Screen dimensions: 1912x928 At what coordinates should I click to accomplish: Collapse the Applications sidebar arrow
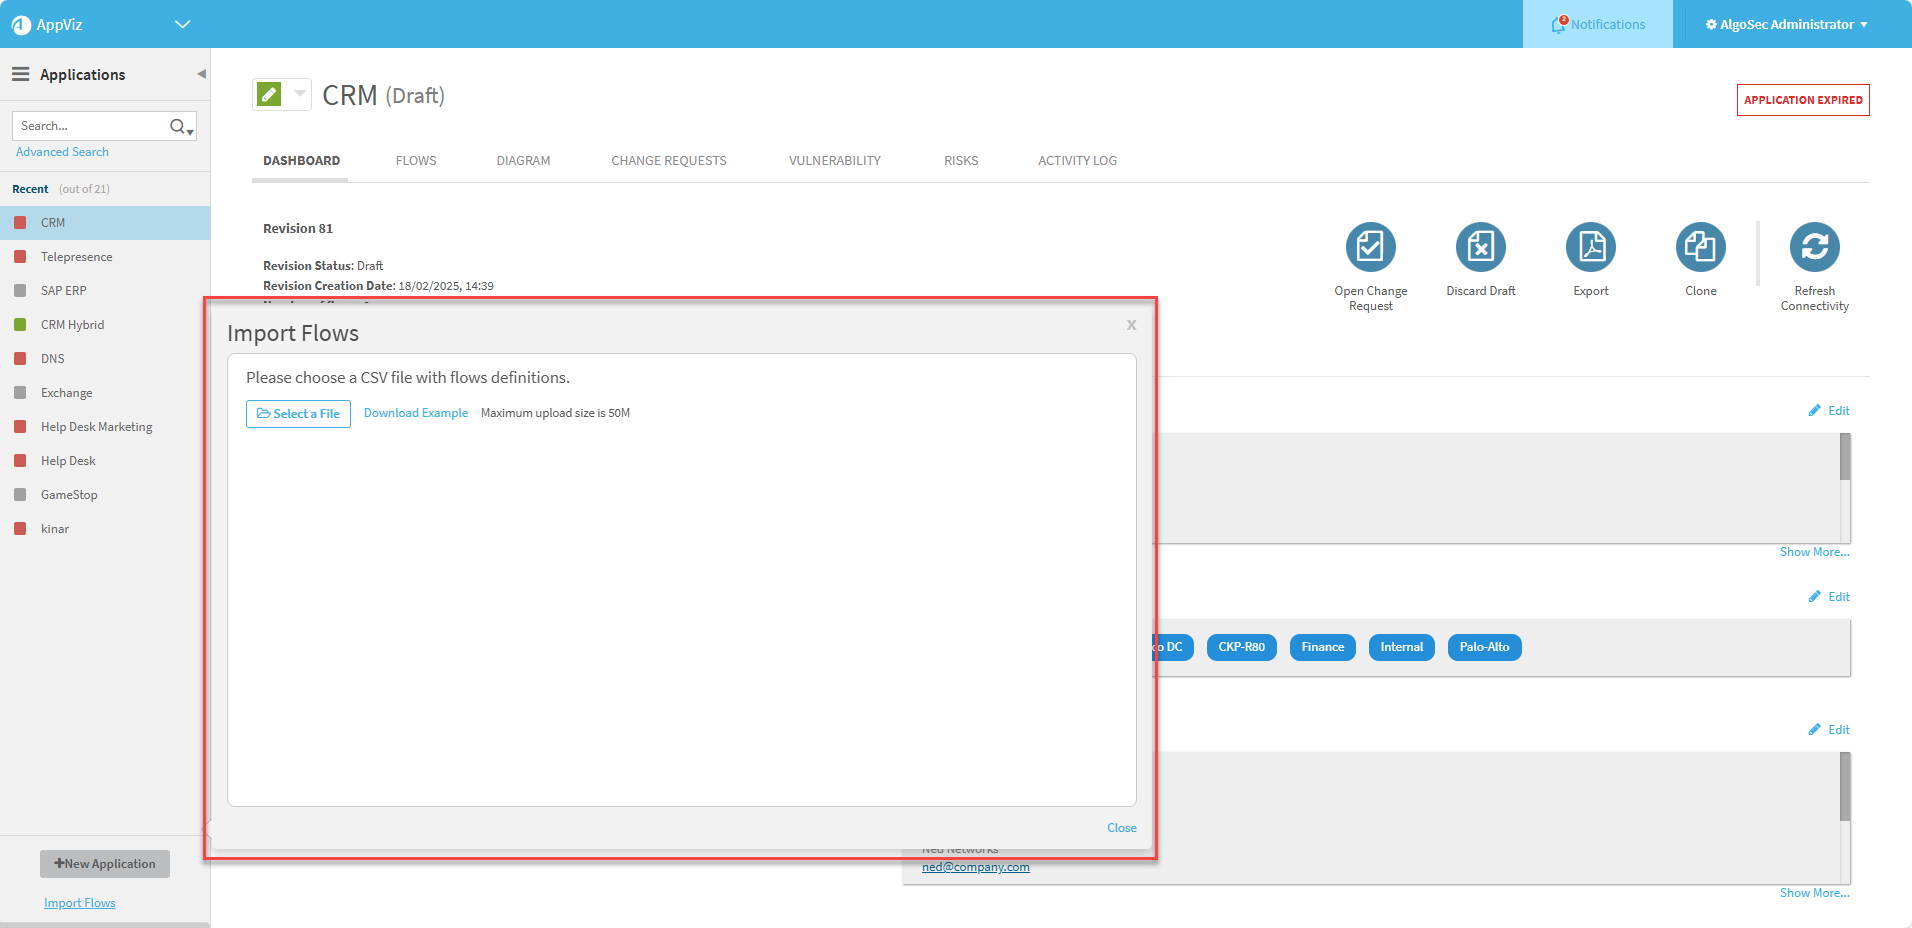click(x=201, y=74)
